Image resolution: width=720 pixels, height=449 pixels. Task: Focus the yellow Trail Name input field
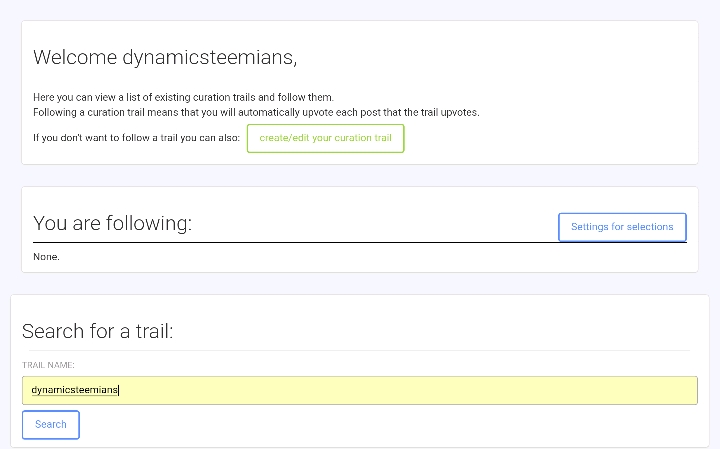pyautogui.click(x=360, y=390)
